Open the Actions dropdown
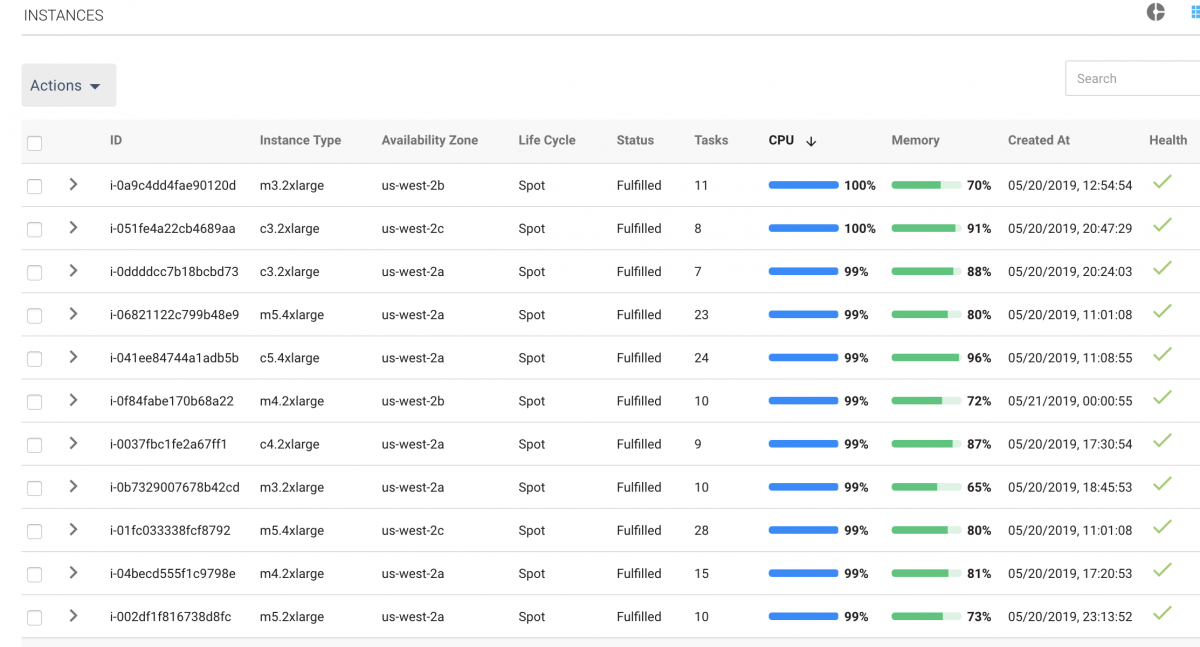Viewport: 1200px width, 647px height. pos(68,86)
